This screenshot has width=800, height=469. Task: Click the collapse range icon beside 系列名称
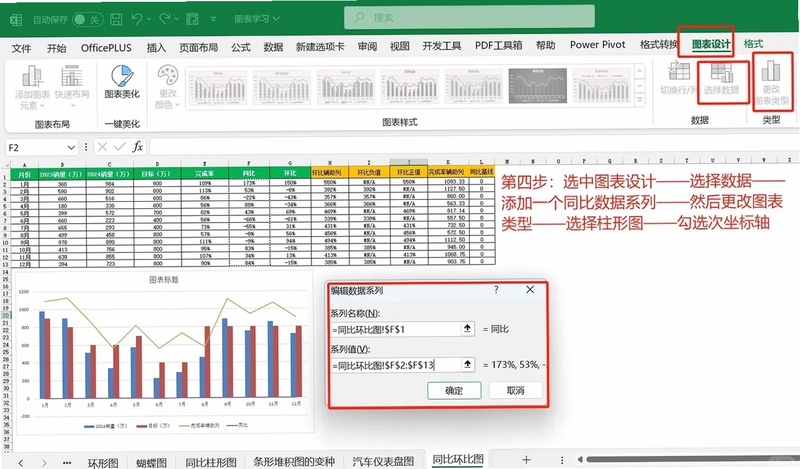[467, 329]
